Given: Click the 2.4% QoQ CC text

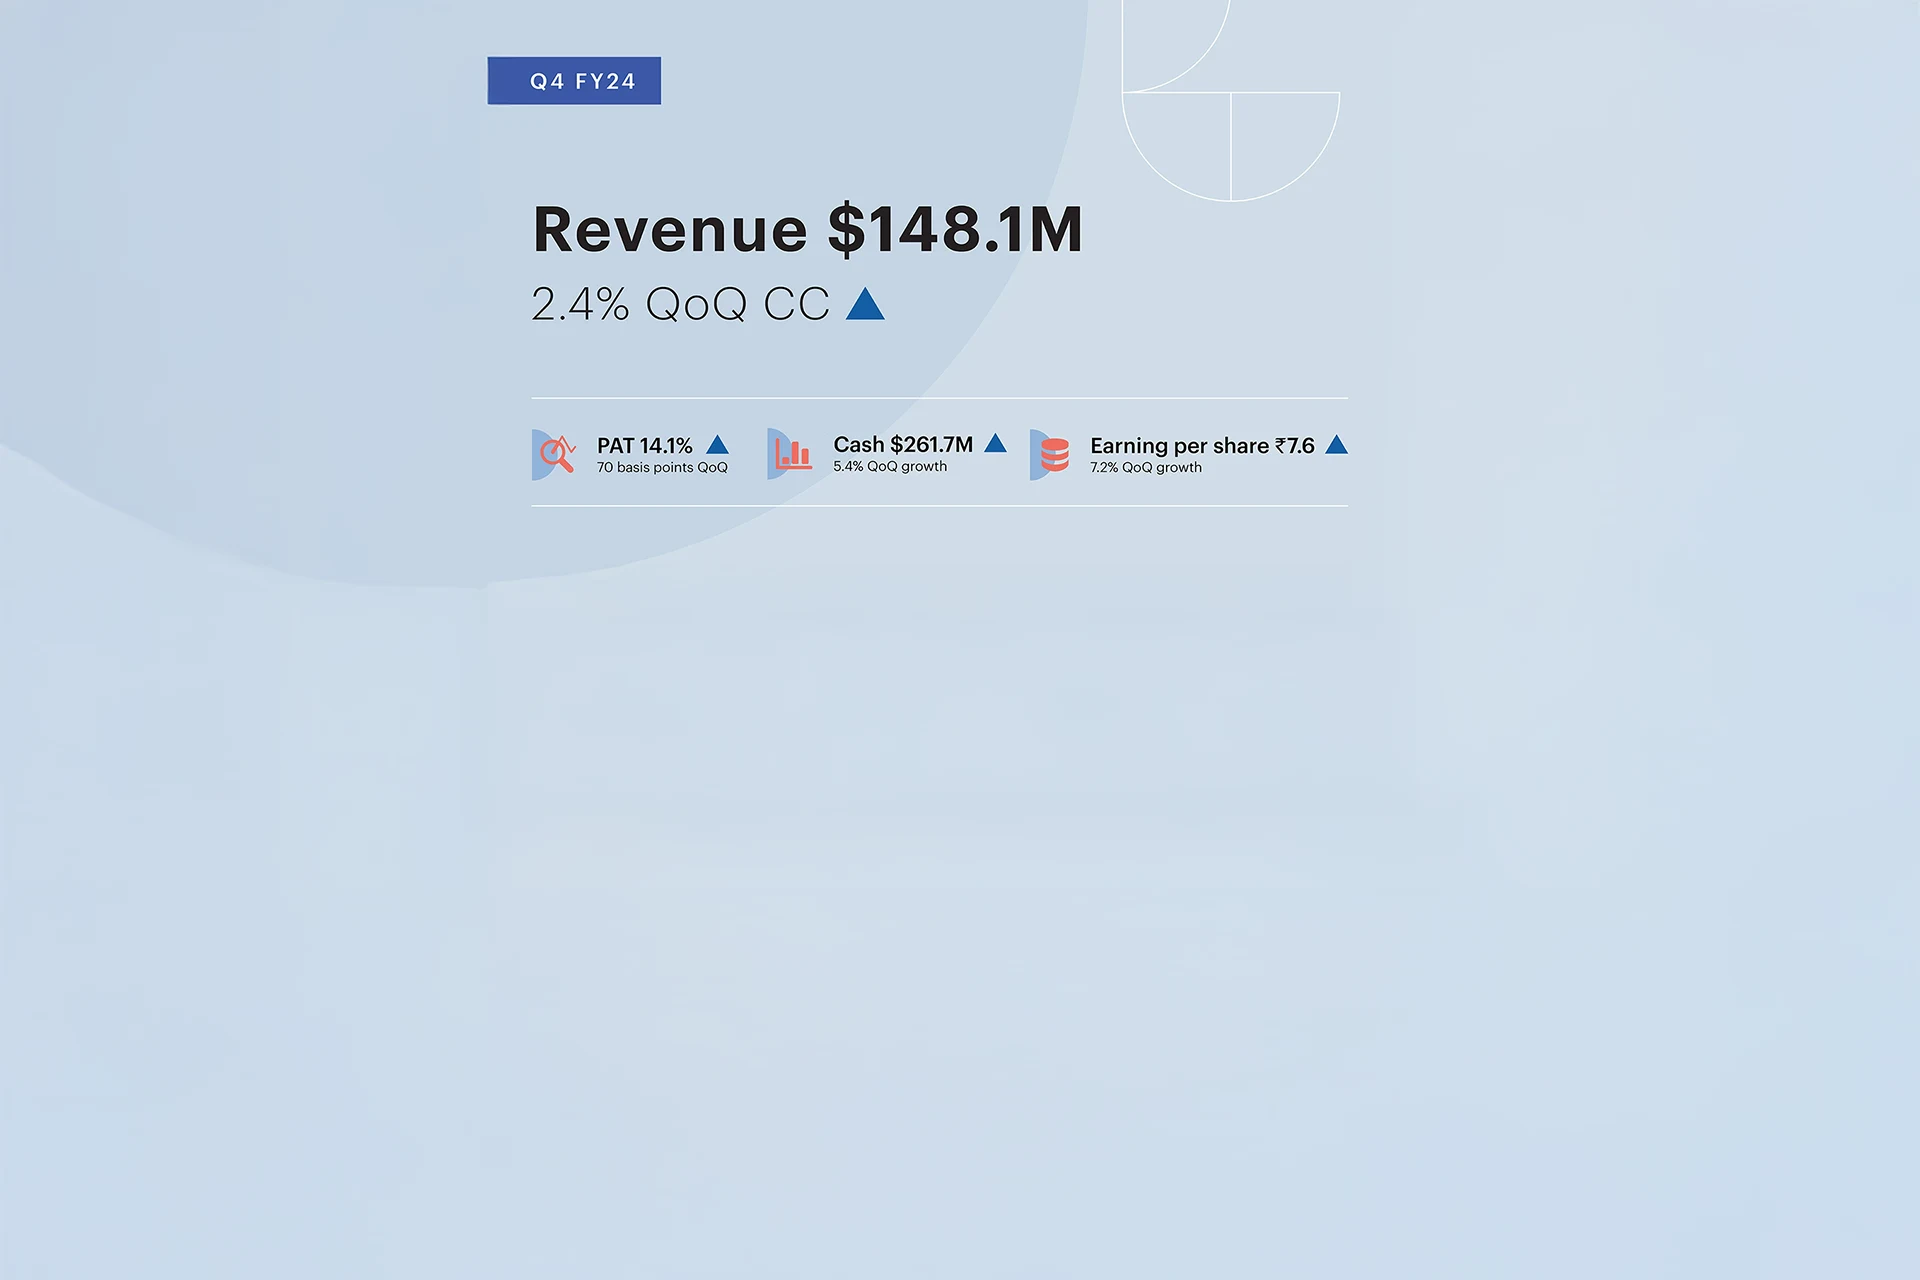Looking at the screenshot, I should click(x=680, y=304).
